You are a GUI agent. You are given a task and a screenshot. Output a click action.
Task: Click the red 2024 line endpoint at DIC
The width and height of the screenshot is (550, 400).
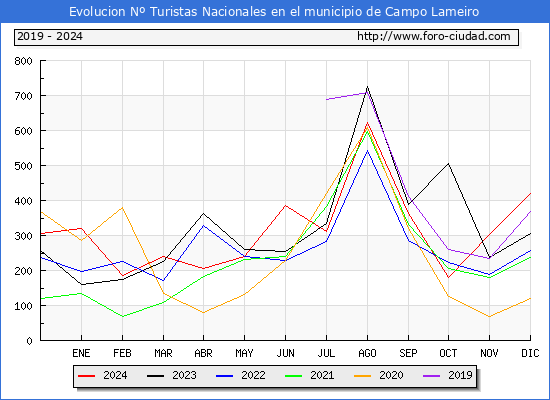pos(530,193)
